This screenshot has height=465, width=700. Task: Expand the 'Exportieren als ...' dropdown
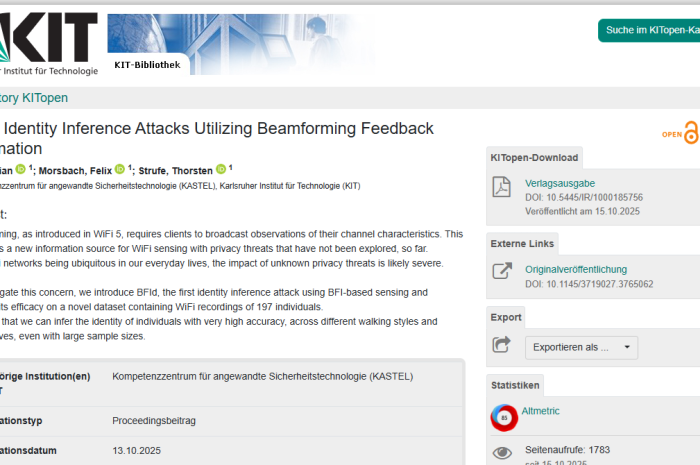[x=581, y=347]
